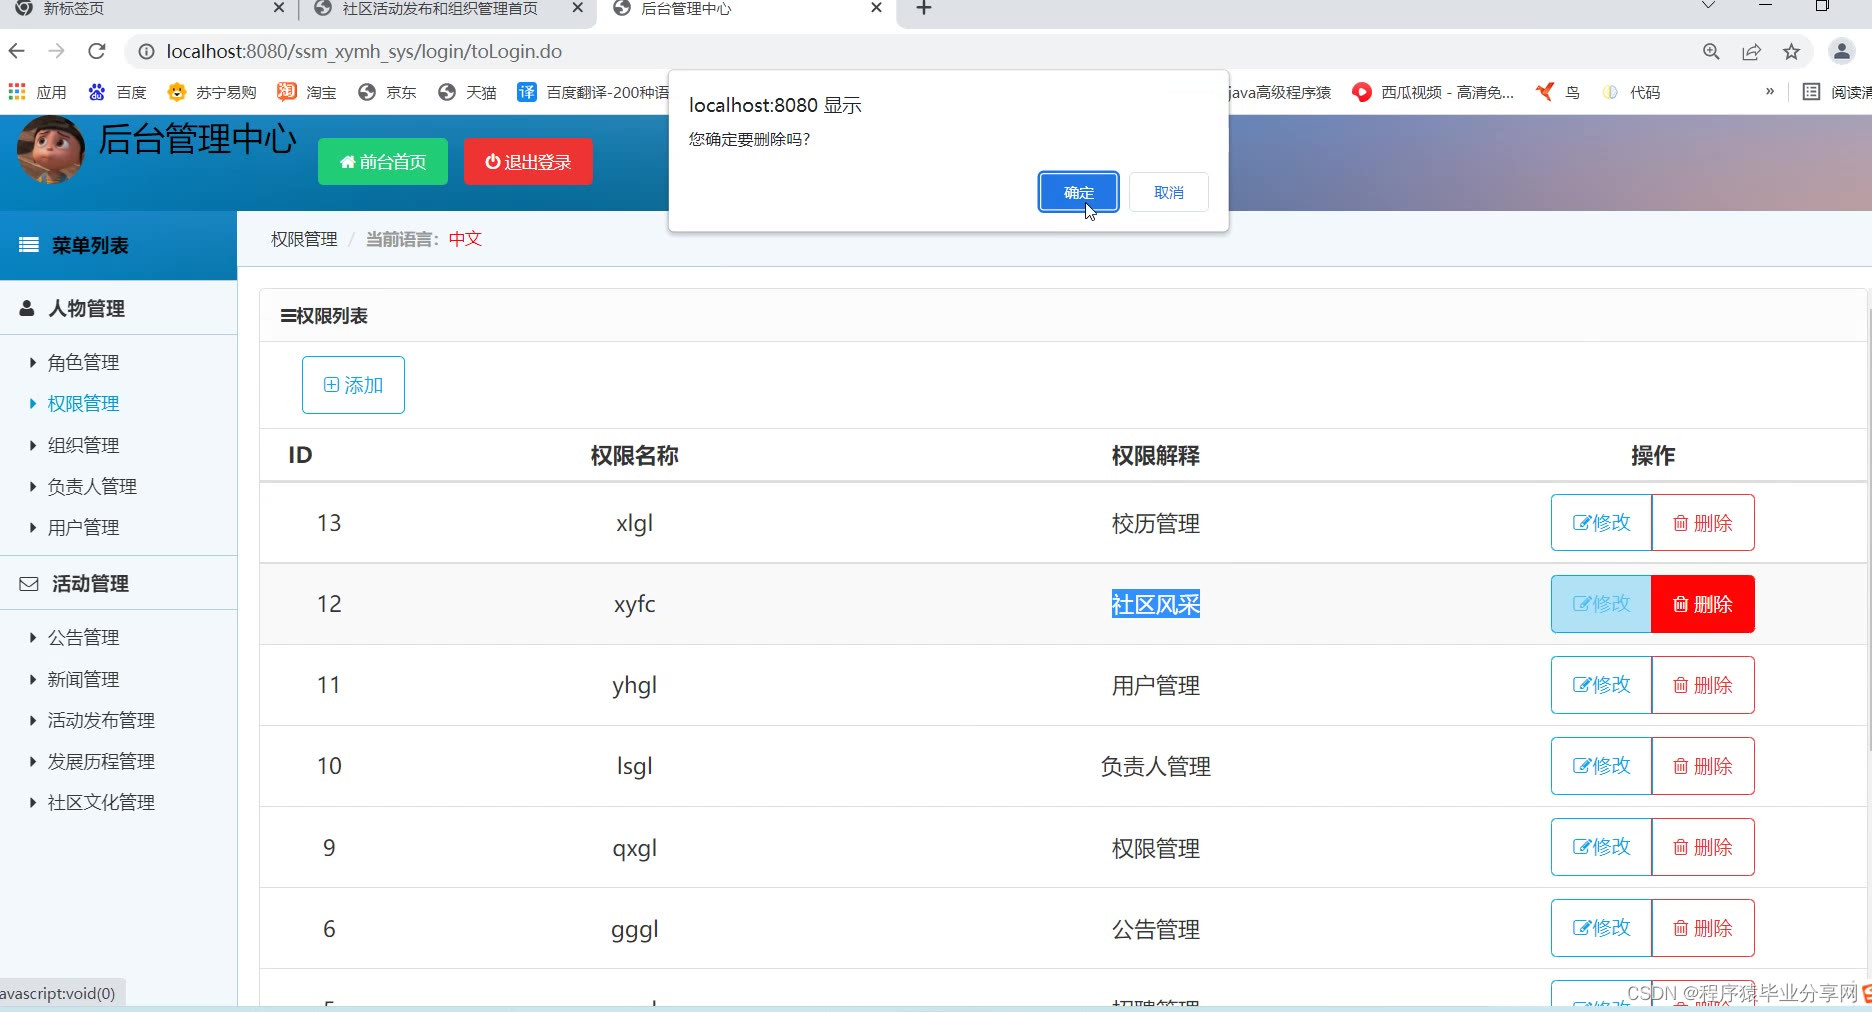Edit row 12 xyfc with 修改
1872x1012 pixels.
coord(1601,604)
